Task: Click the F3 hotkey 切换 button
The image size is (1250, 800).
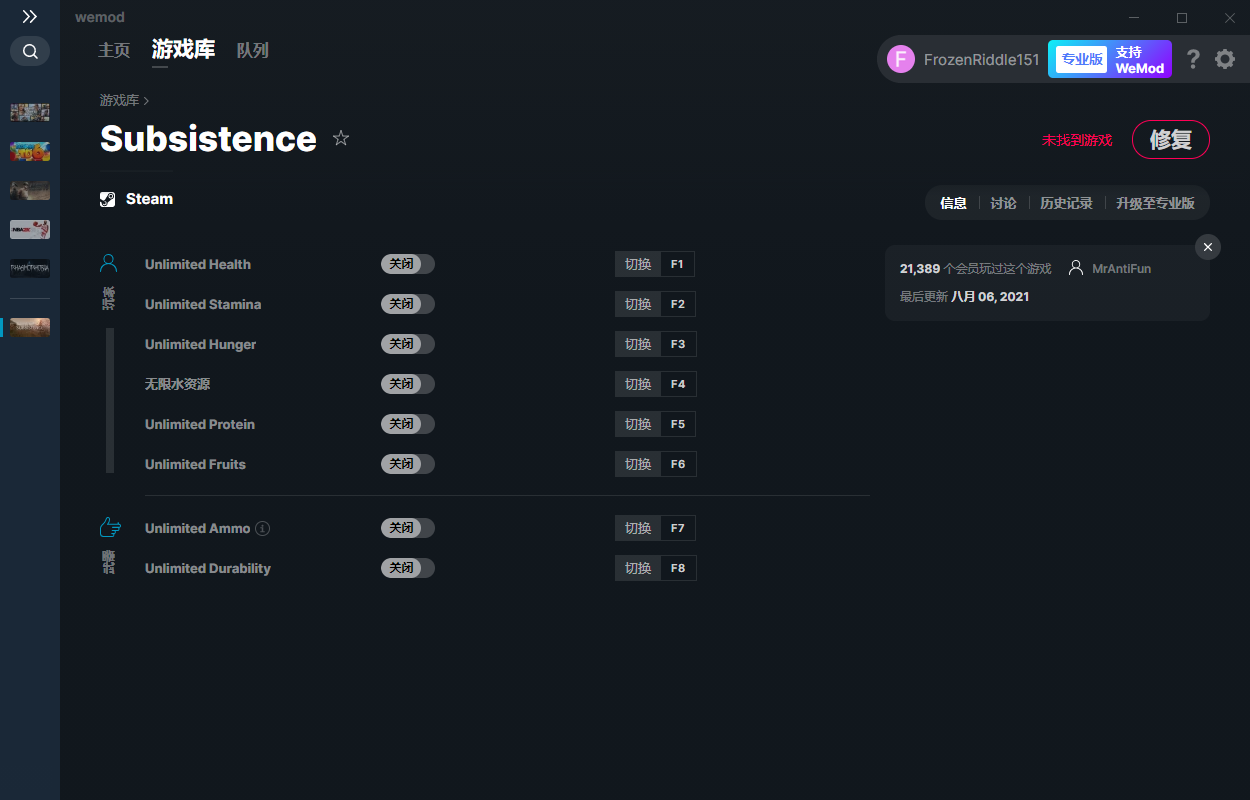Action: [655, 344]
